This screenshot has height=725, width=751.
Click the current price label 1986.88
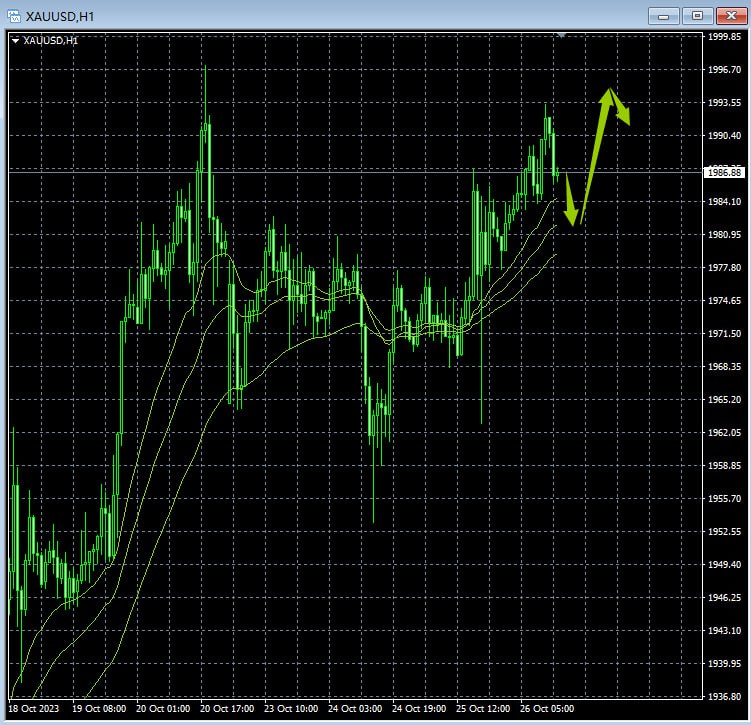pyautogui.click(x=723, y=172)
